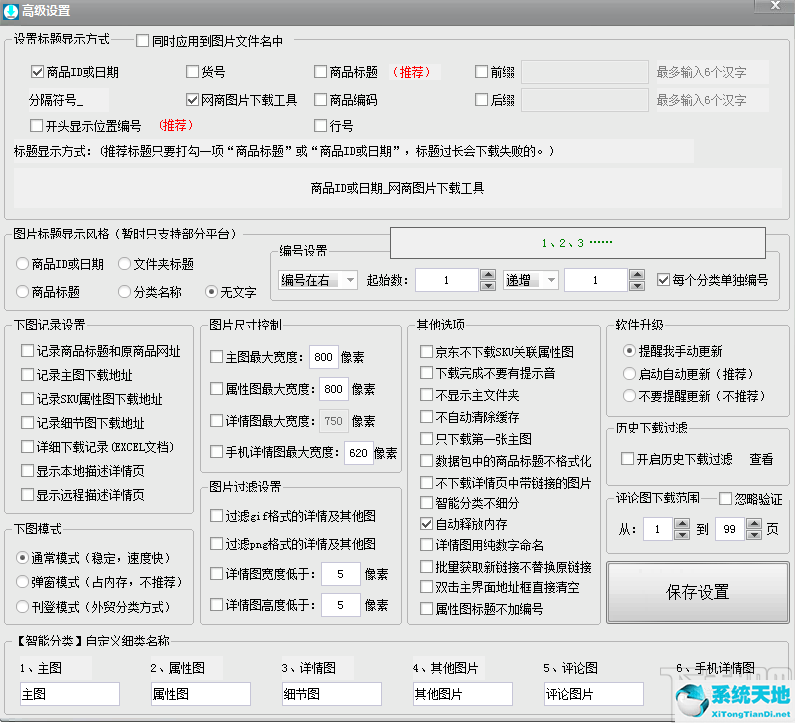Check 详情图用纯数字命名
The height and width of the screenshot is (723, 795).
[x=426, y=545]
